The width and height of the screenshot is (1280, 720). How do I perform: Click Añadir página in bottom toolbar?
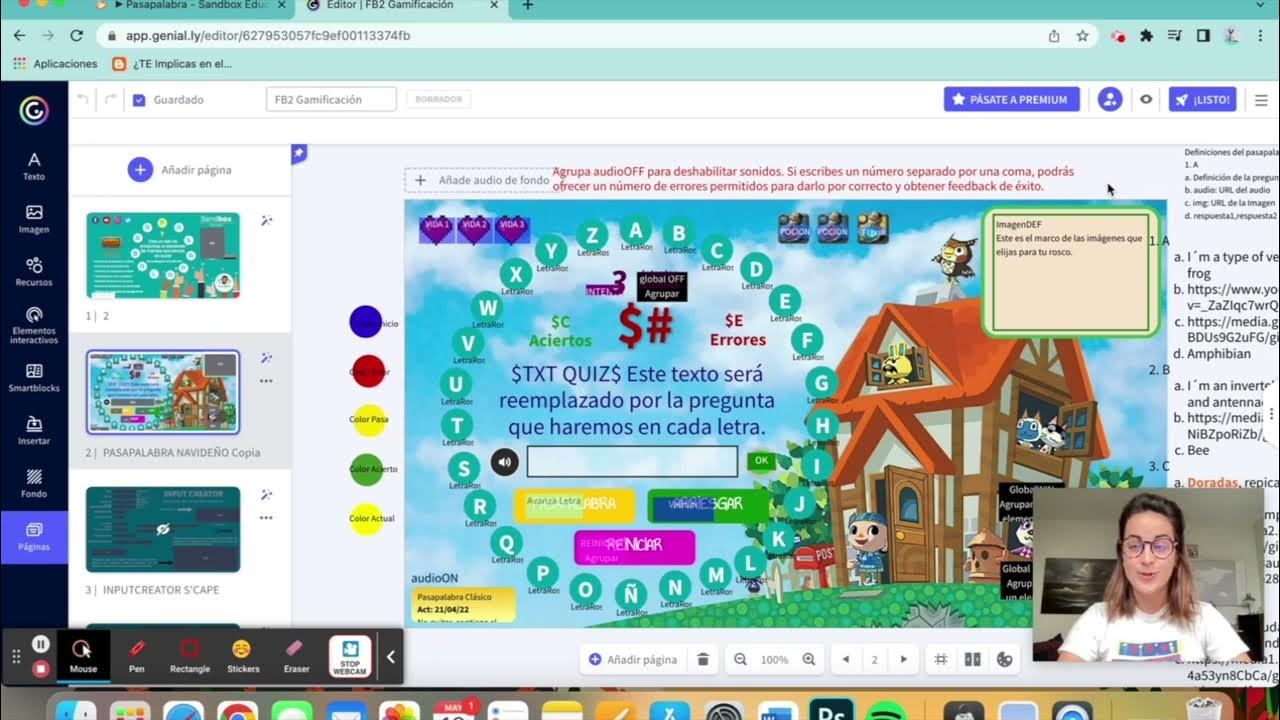coord(633,659)
